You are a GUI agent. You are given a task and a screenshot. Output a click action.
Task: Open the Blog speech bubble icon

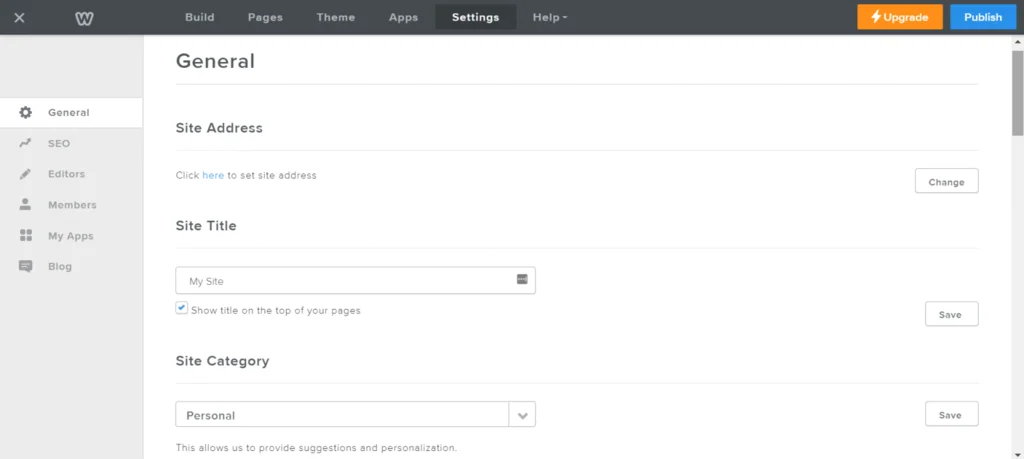coord(26,267)
